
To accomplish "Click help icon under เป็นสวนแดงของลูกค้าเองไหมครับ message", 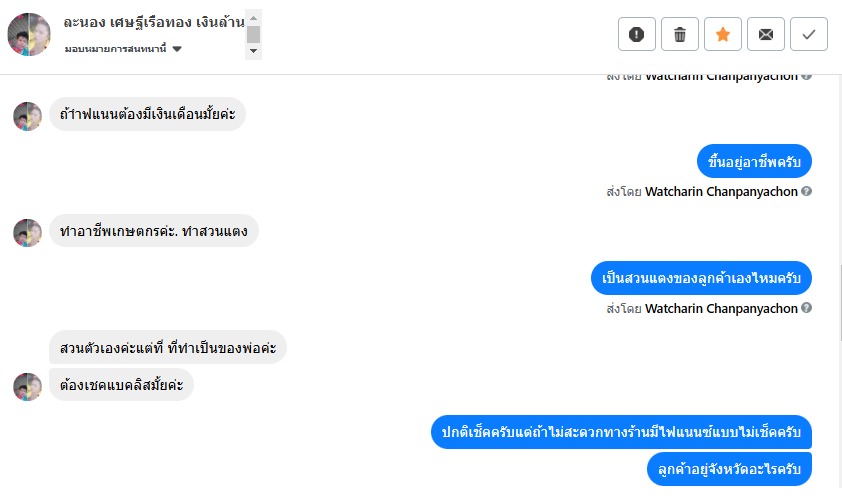I will [x=806, y=309].
